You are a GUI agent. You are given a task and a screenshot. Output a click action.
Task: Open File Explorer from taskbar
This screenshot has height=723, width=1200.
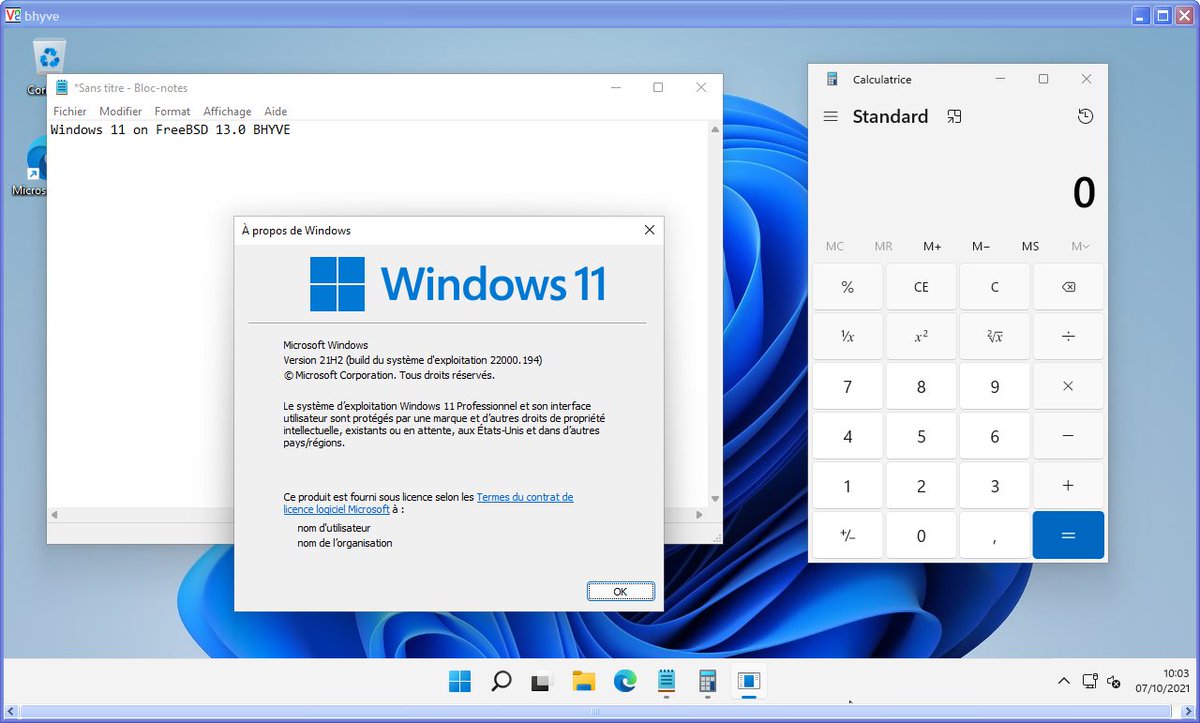[x=584, y=682]
